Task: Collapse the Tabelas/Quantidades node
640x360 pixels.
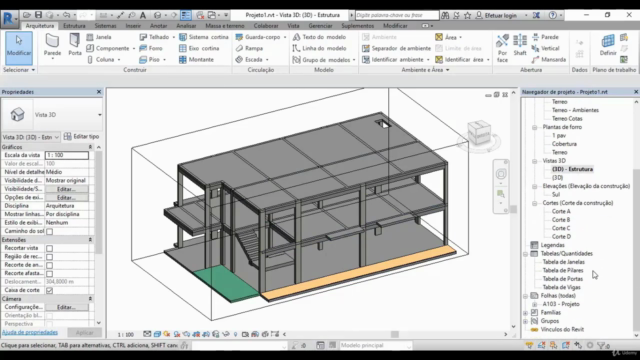Action: 526,254
